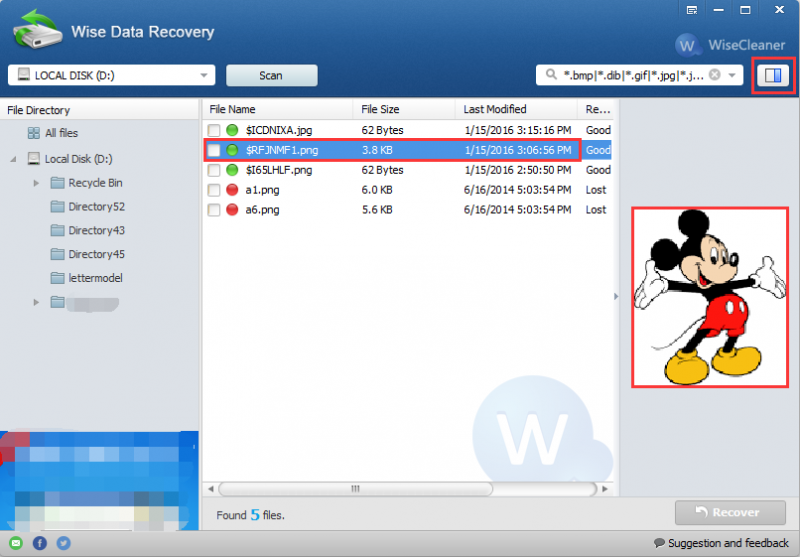Click the Mickey Mouse preview image

tap(710, 297)
